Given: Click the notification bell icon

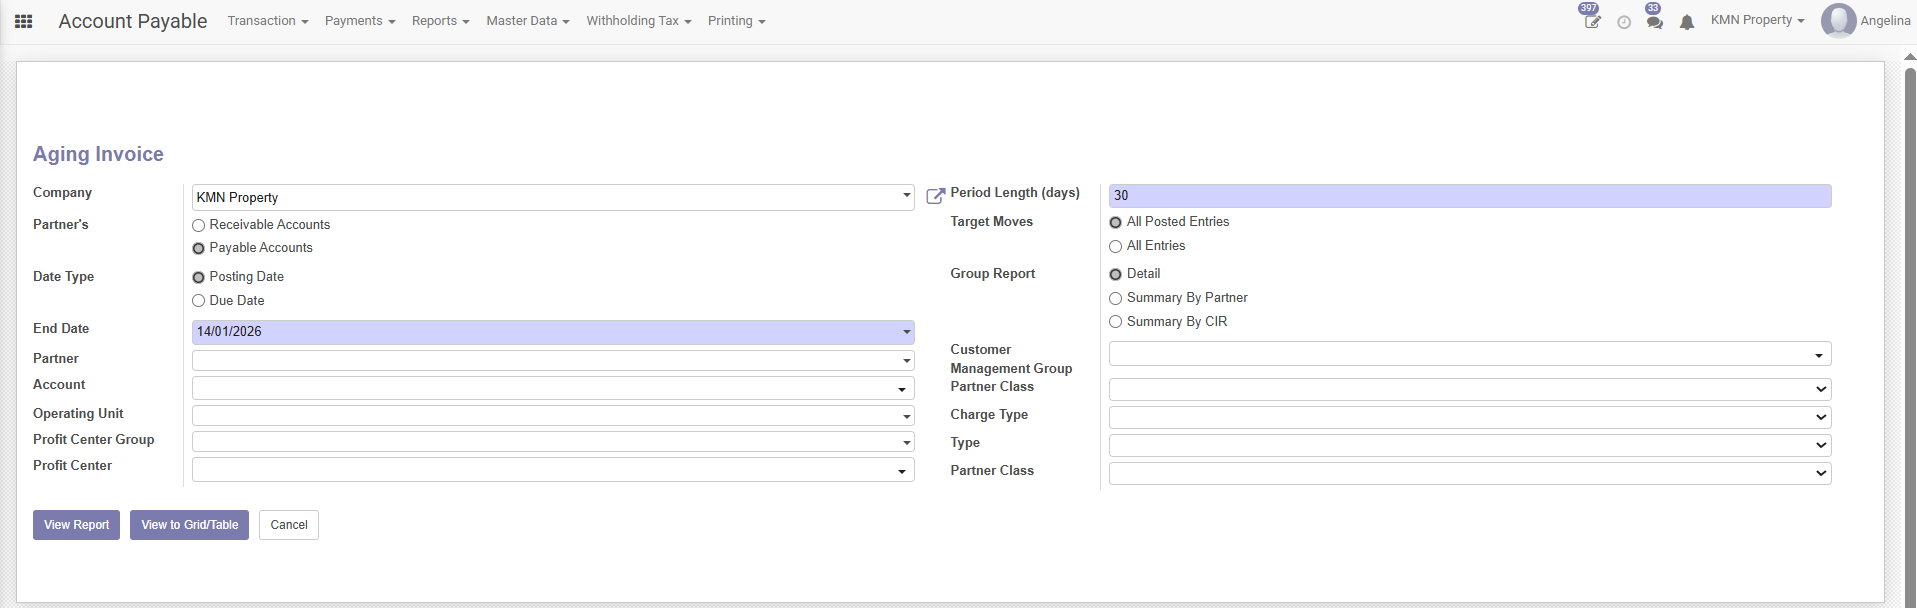Looking at the screenshot, I should click(1687, 22).
